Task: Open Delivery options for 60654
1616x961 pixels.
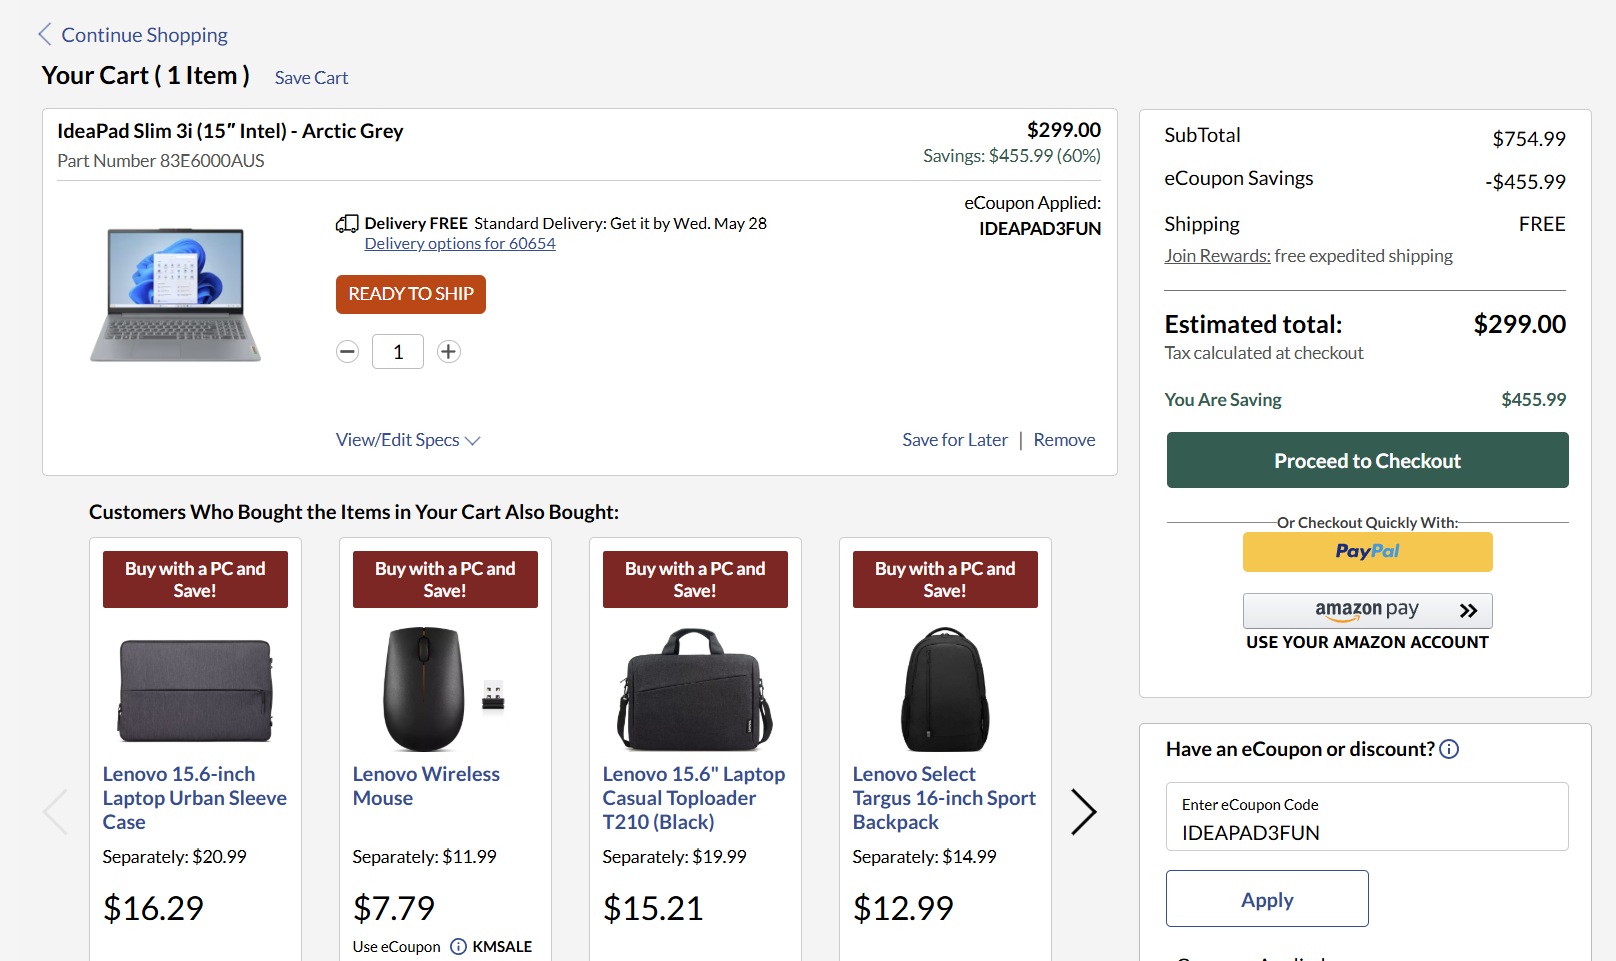Action: click(460, 244)
